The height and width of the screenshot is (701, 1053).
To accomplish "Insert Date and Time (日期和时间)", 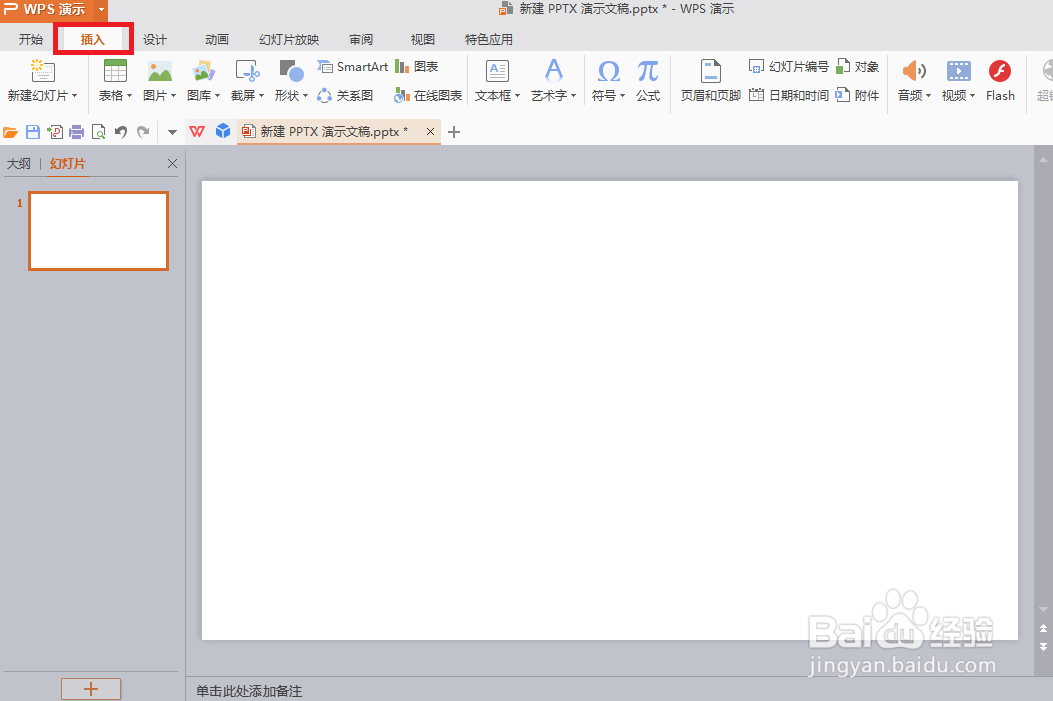I will click(x=788, y=95).
